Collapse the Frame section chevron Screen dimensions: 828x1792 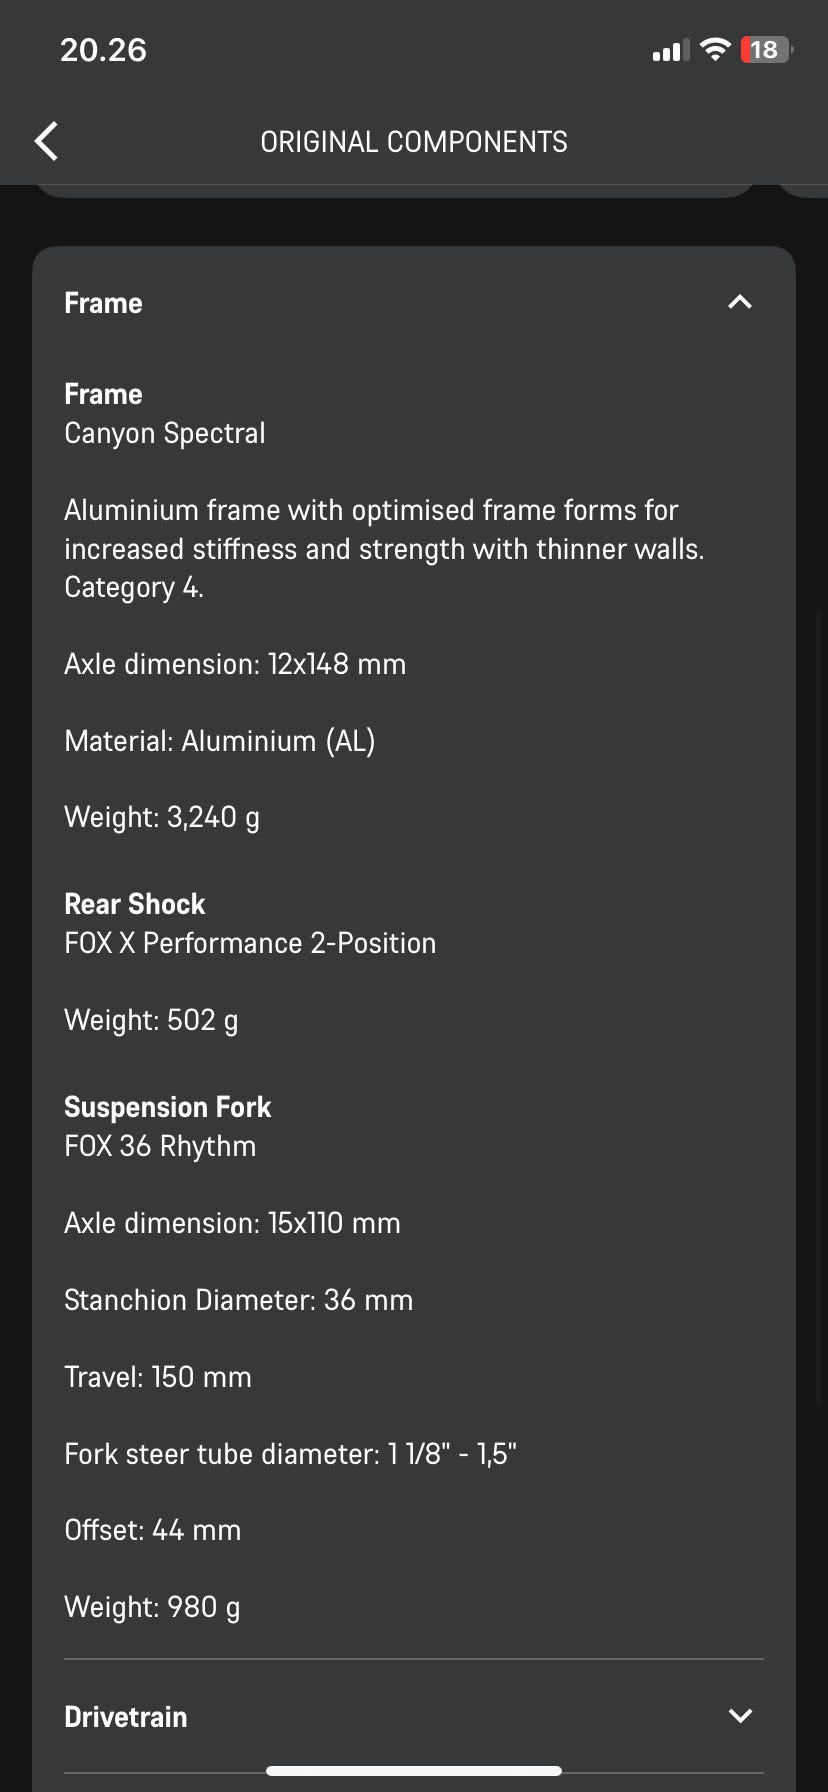tap(740, 302)
